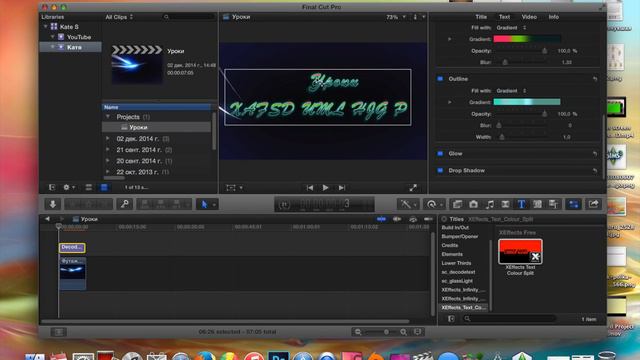Jump to next edit in viewer
This screenshot has height=360, width=640.
pos(342,188)
